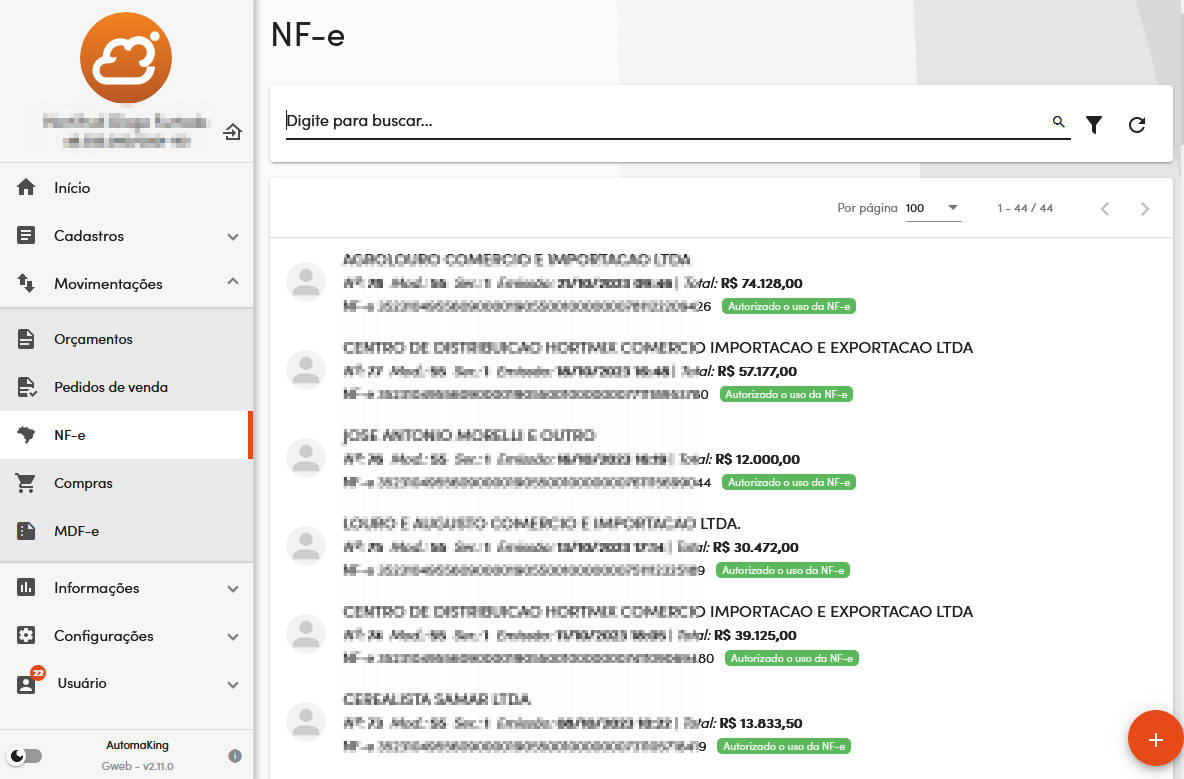
Task: Go to previous page arrow
Action: tap(1105, 209)
